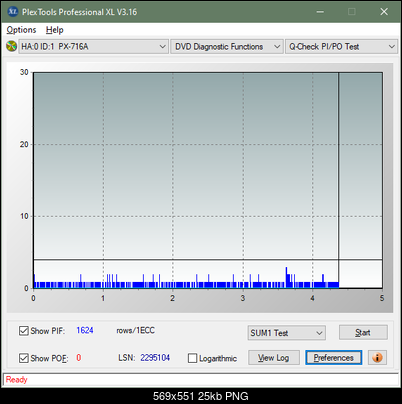
Task: Open the drive selection dropdown PX-716A
Action: pyautogui.click(x=93, y=46)
